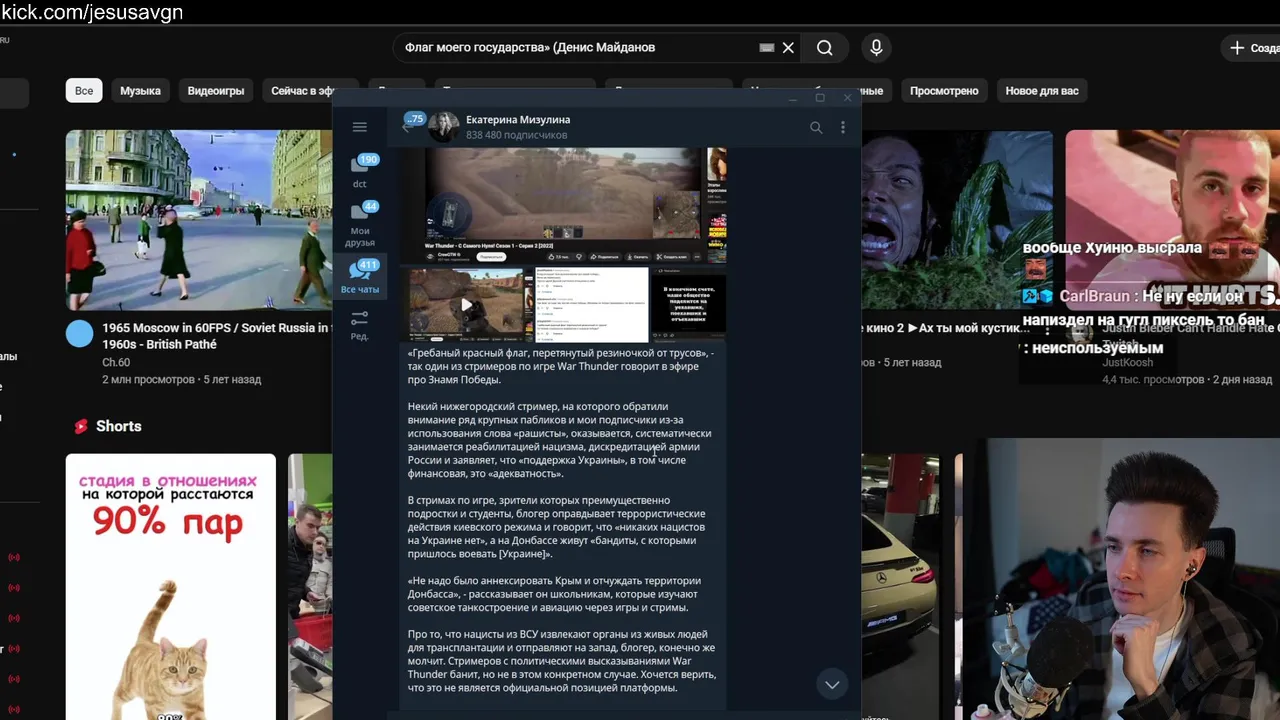This screenshot has width=1280, height=720.
Task: Select the Видеоигры filter chip
Action: [216, 91]
